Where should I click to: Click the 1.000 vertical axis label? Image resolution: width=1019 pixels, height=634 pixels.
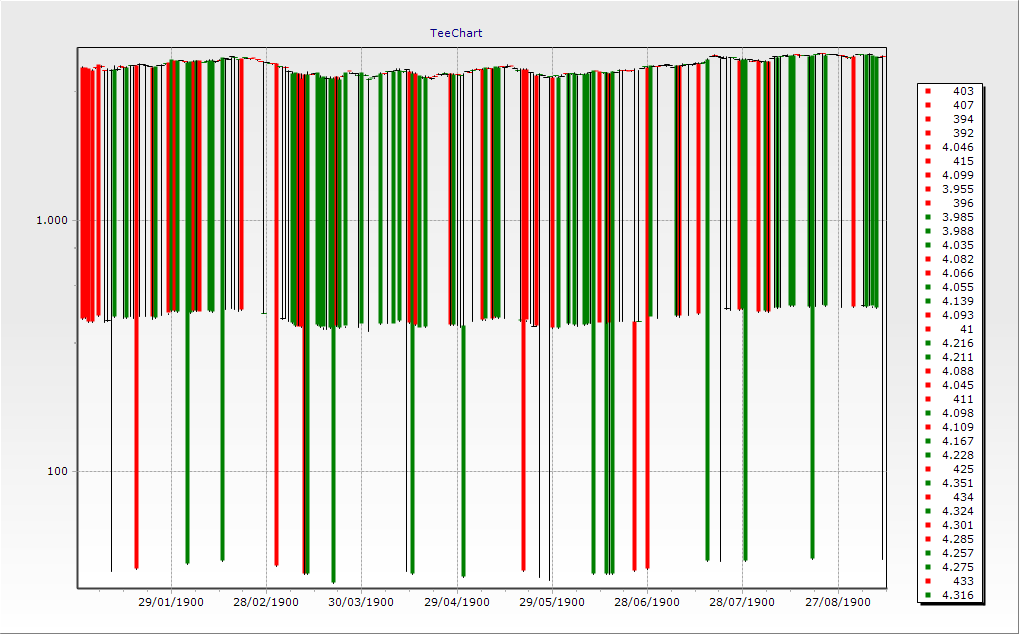[x=52, y=220]
